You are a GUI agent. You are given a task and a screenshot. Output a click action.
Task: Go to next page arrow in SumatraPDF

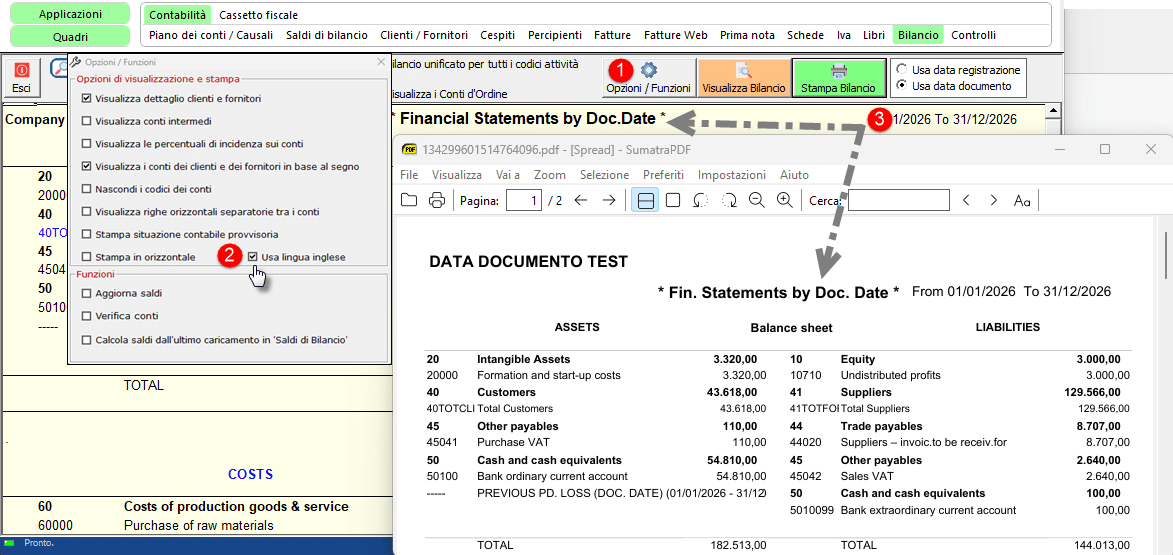pos(609,200)
